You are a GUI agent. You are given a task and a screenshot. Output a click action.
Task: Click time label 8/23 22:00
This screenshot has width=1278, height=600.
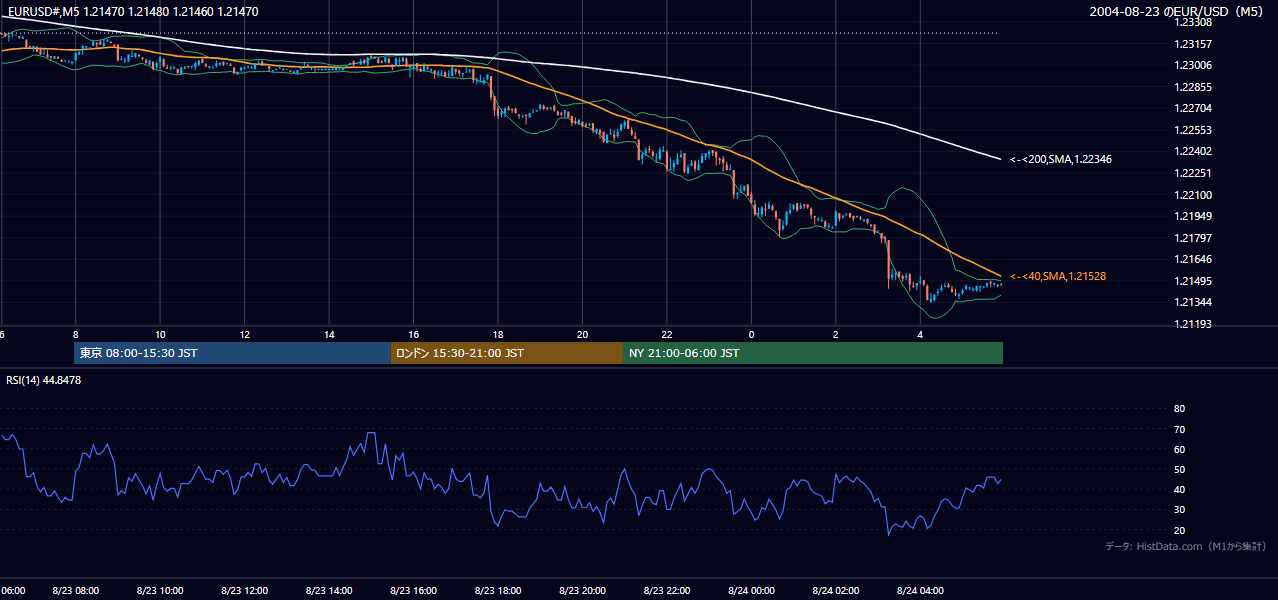667,591
